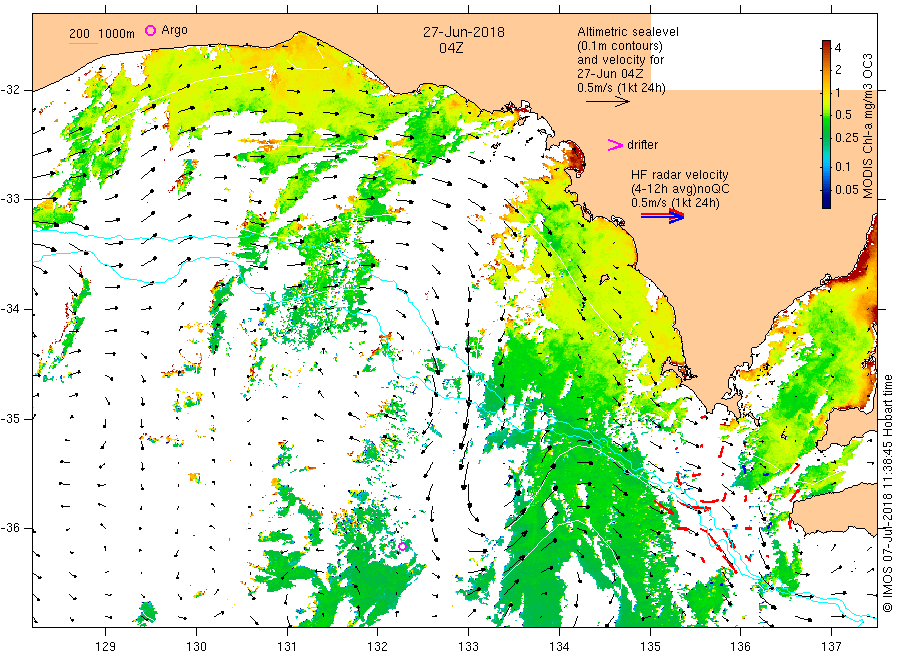This screenshot has width=900, height=660.
Task: Click the latitude label -36
Action: coord(11,528)
